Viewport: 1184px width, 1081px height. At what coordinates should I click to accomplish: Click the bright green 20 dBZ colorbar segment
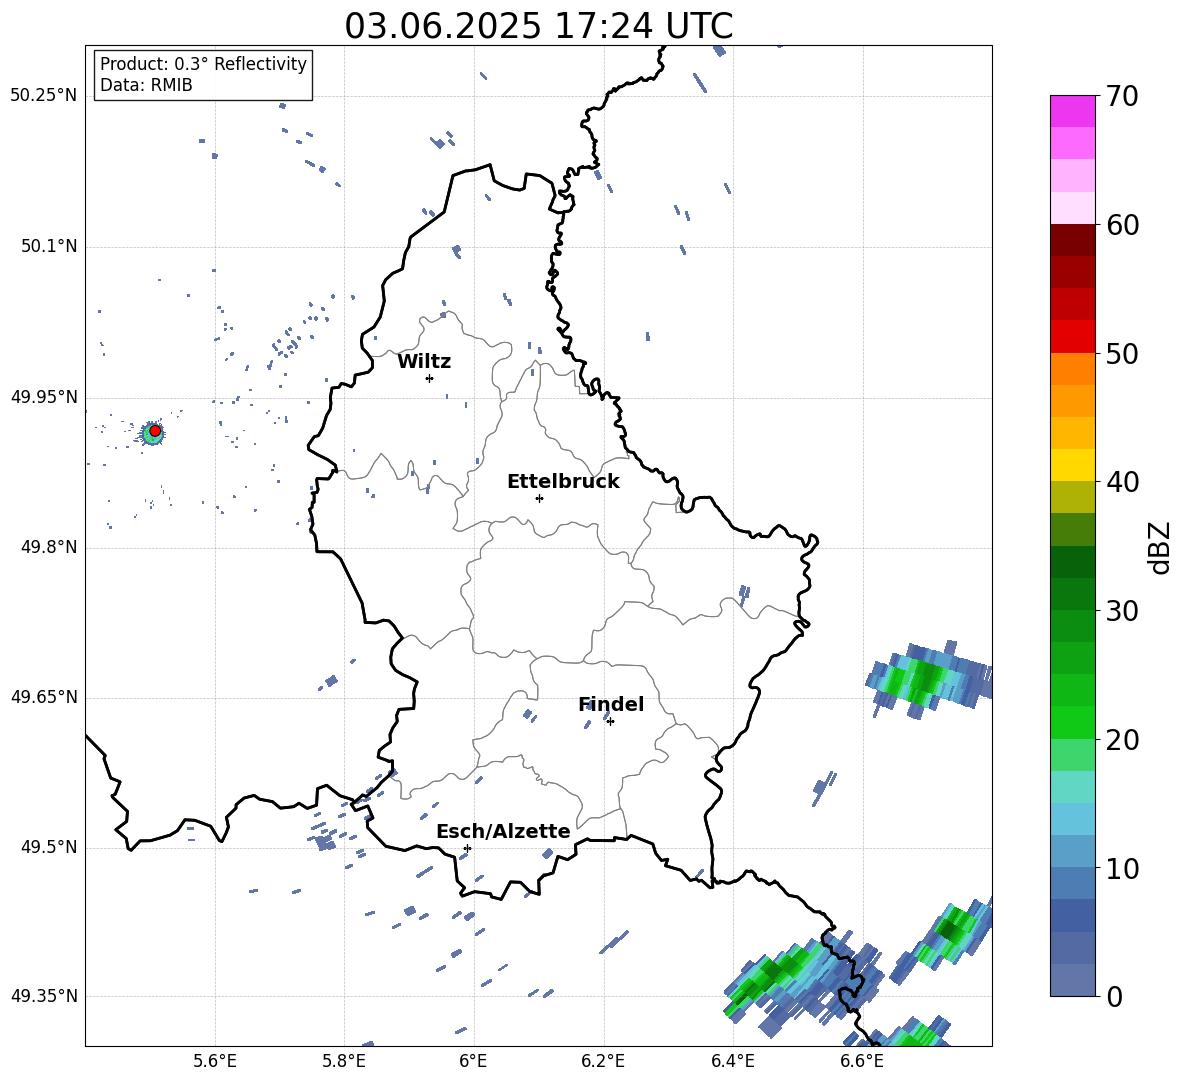tap(1072, 723)
